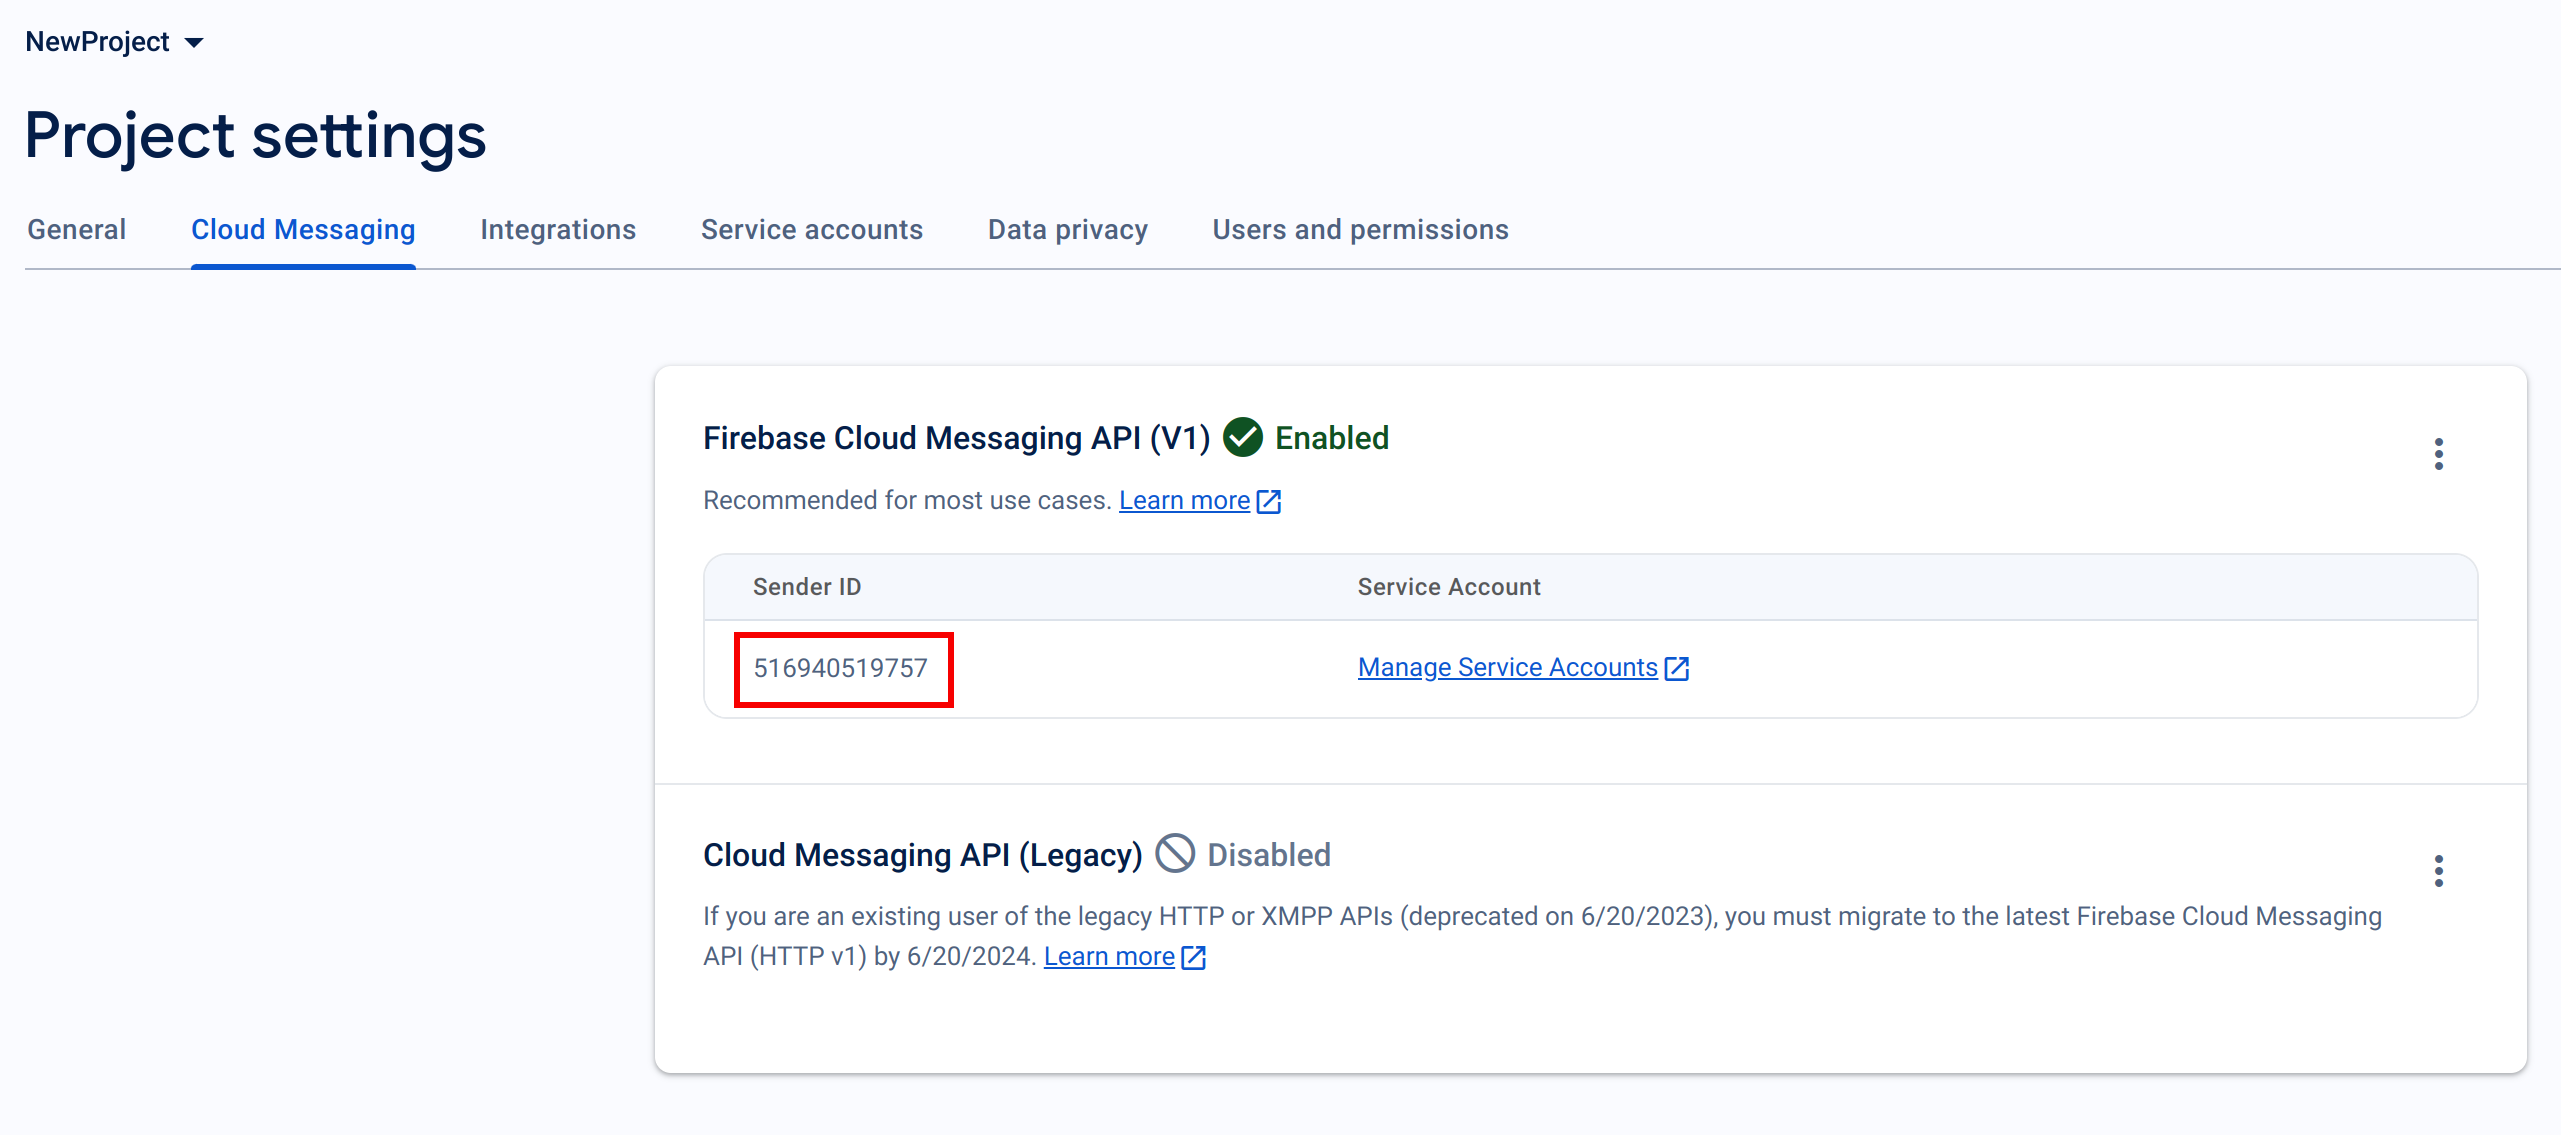Click the external link icon beside legacy Learn more
The height and width of the screenshot is (1135, 2561).
(x=1194, y=957)
